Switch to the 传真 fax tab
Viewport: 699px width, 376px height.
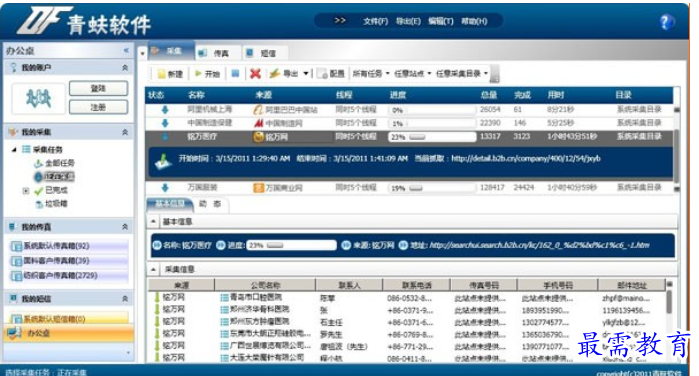click(218, 53)
